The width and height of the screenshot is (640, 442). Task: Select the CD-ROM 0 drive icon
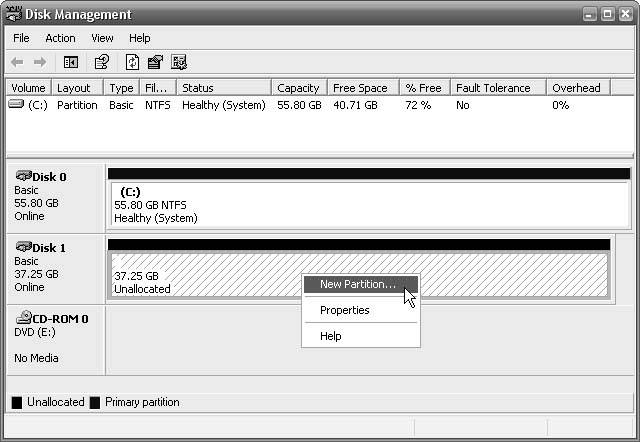pos(22,318)
